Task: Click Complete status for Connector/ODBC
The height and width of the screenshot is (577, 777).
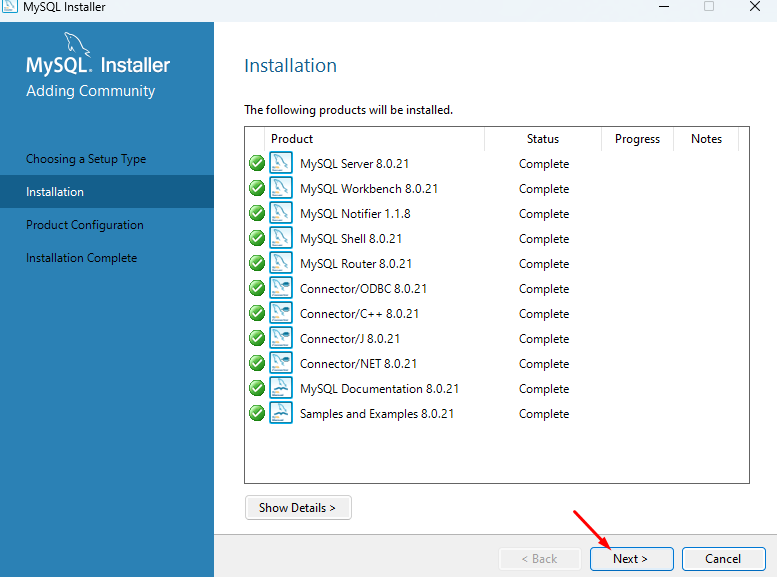Action: pos(544,288)
